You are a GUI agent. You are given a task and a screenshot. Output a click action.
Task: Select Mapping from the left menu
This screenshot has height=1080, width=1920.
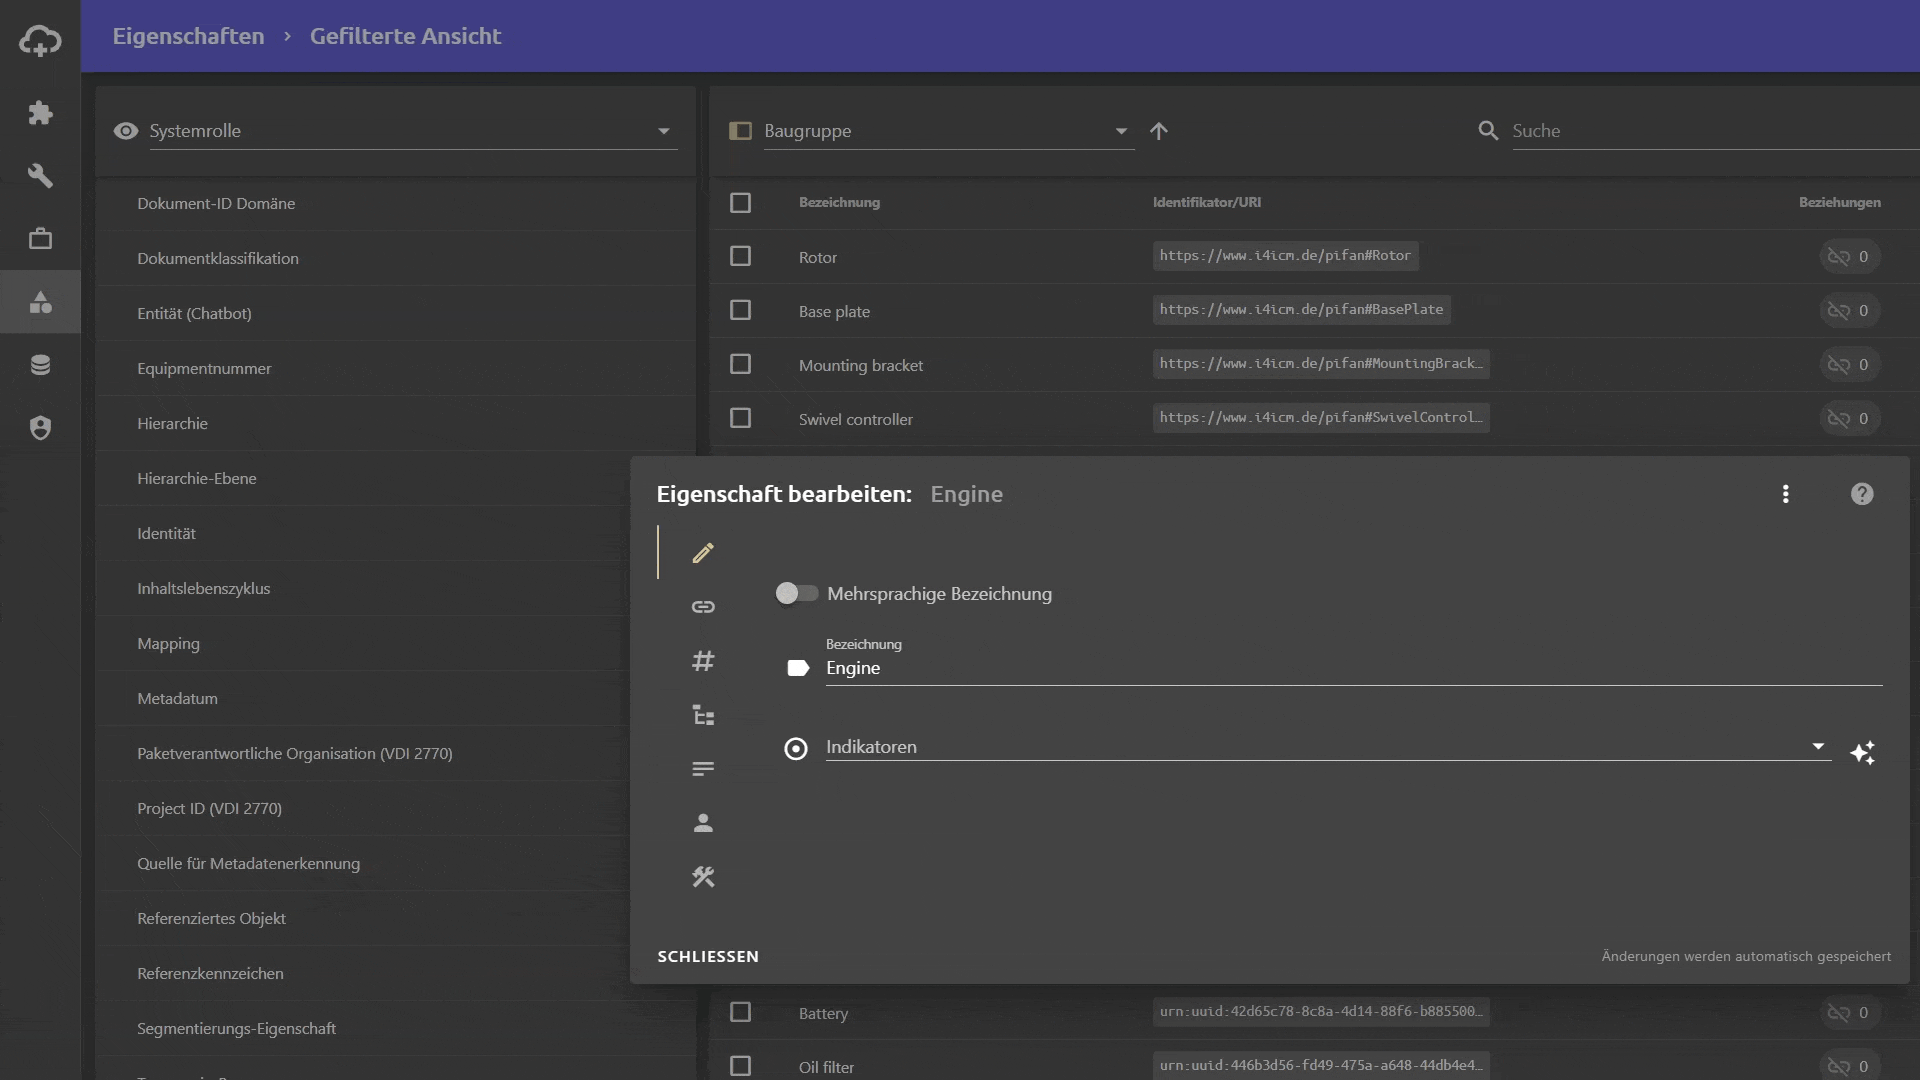[169, 642]
